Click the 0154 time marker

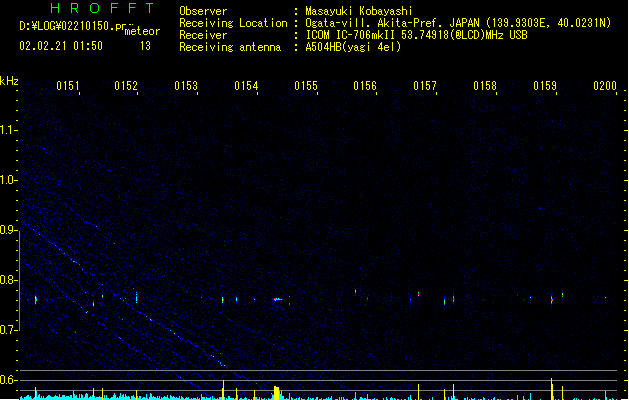pyautogui.click(x=246, y=86)
